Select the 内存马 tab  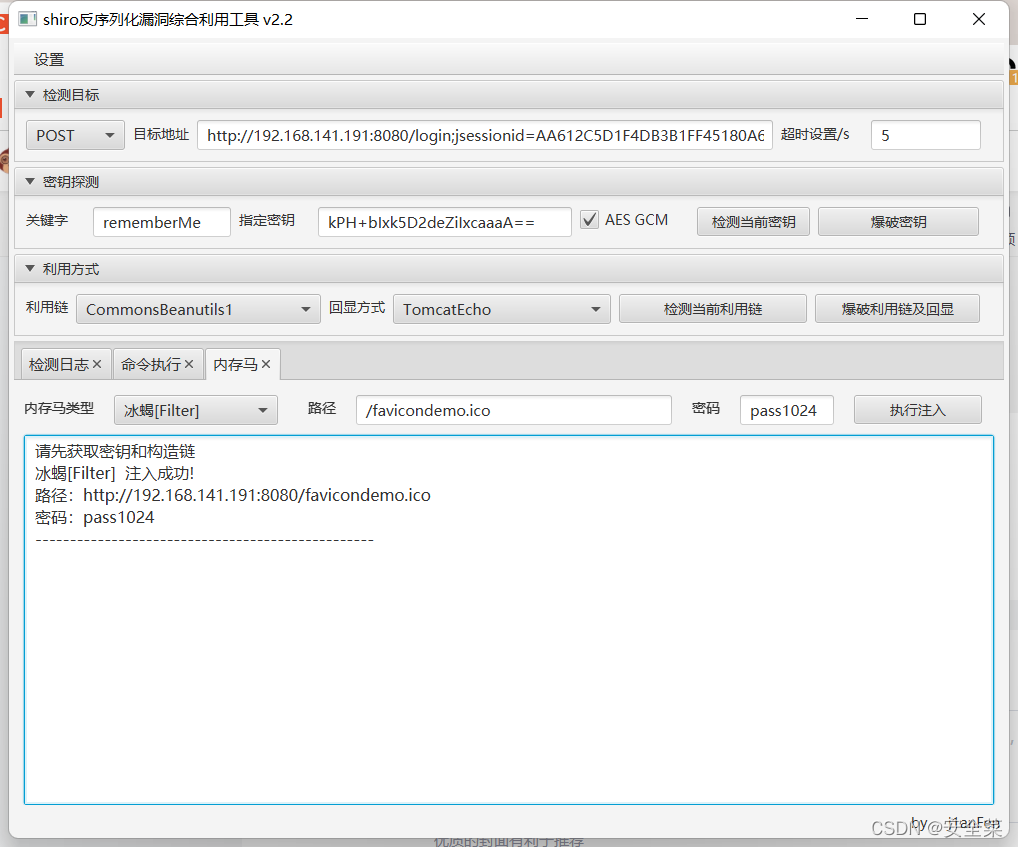point(235,365)
